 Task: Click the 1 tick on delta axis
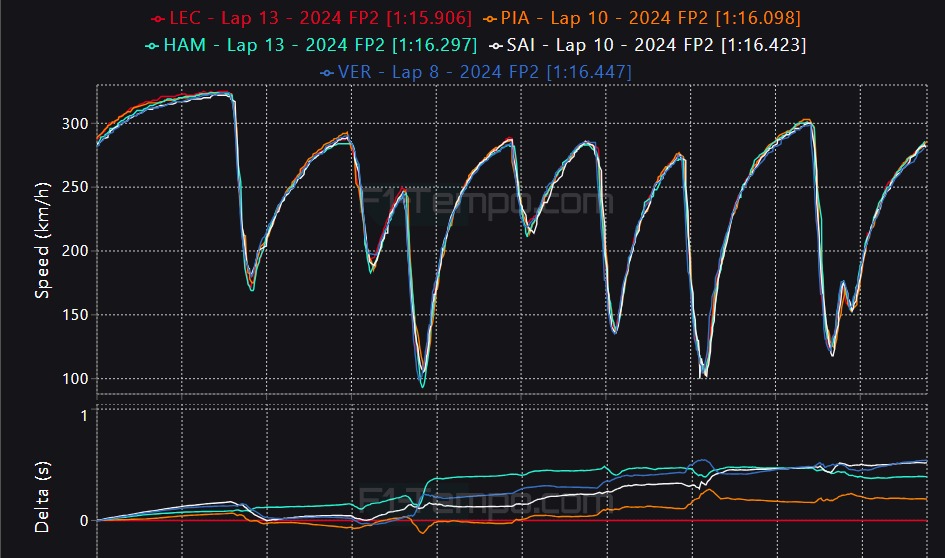(84, 415)
